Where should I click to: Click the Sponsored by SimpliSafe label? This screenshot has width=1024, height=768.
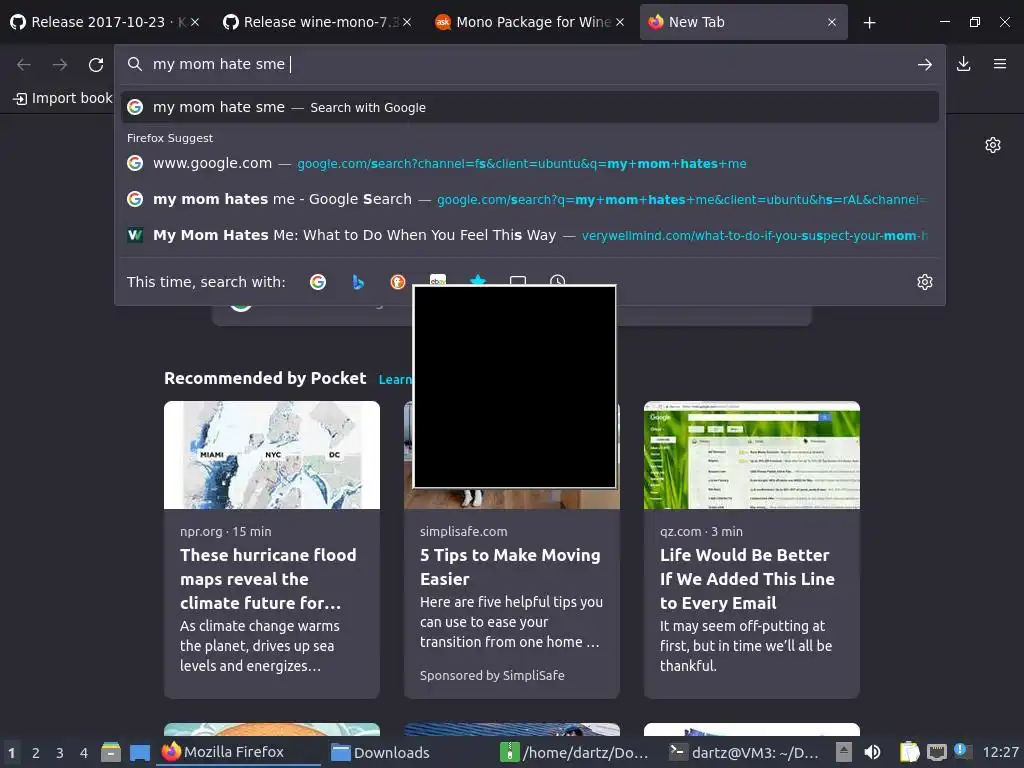pos(492,675)
